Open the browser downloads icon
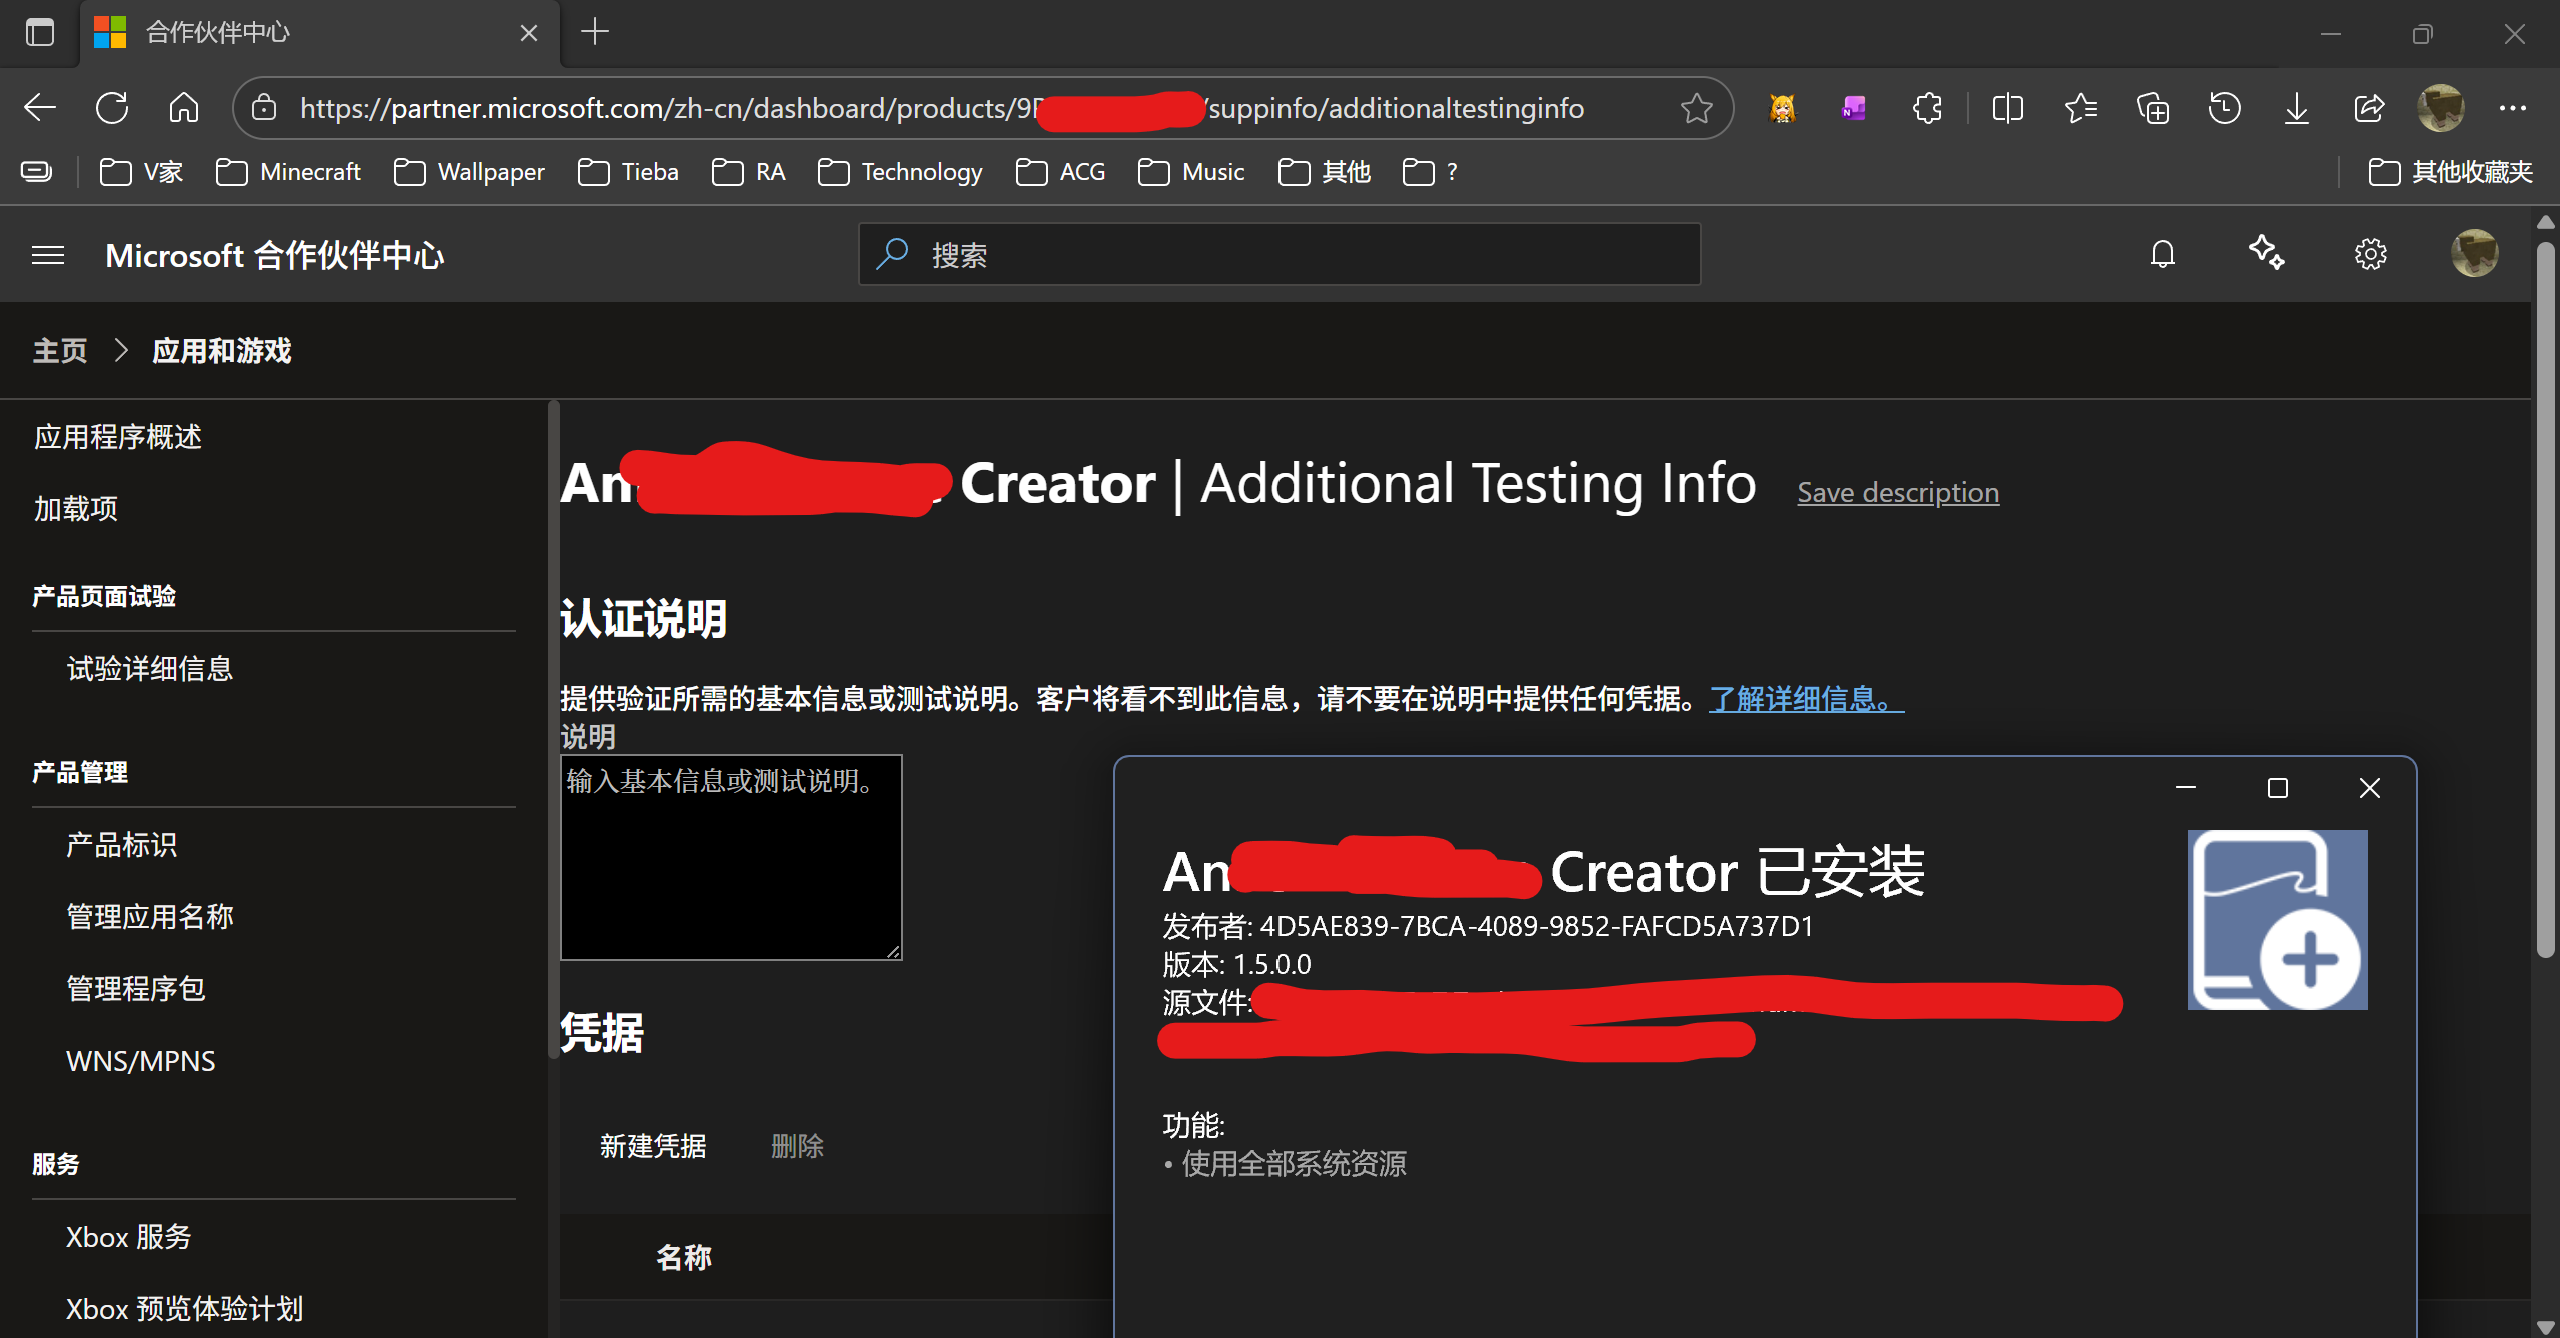This screenshot has width=2560, height=1338. (x=2296, y=108)
